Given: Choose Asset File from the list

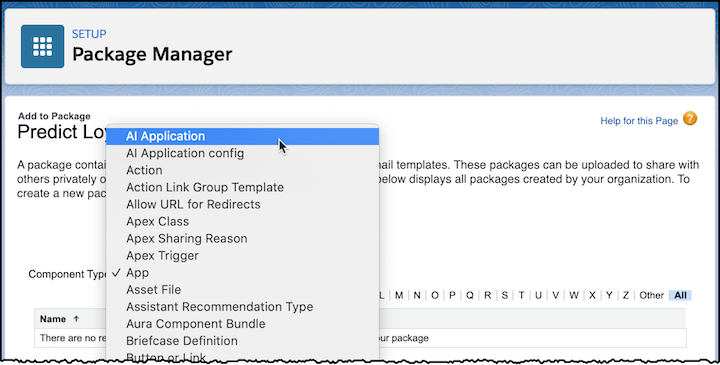Looking at the screenshot, I should point(242,290).
